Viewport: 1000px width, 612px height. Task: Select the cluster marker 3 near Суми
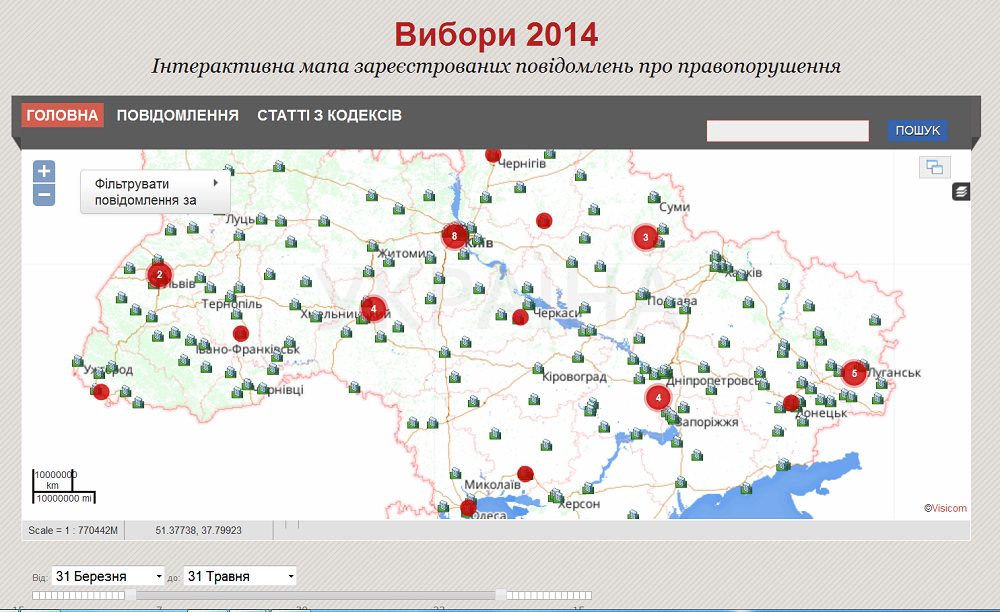coord(645,237)
